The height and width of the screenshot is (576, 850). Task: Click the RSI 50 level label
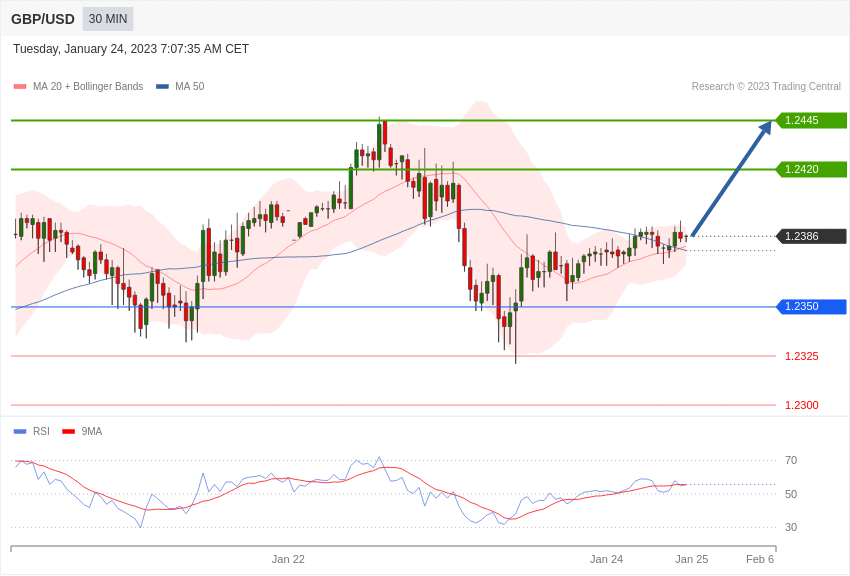(x=791, y=494)
